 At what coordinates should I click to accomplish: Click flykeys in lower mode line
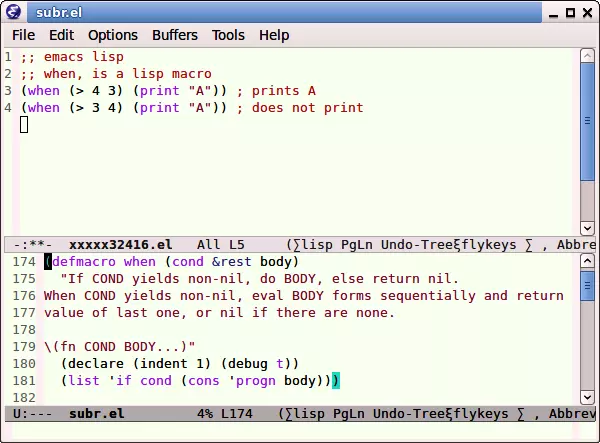click(x=481, y=414)
